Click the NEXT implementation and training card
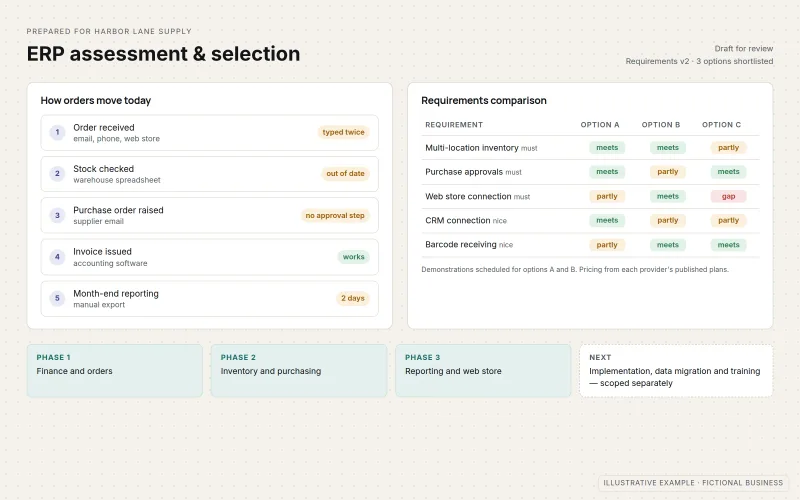Screen dimensions: 800x500 tap(676, 371)
